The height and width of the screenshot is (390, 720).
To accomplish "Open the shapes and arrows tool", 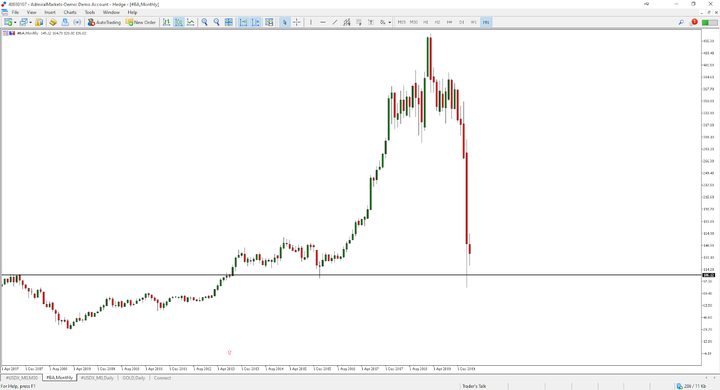I will point(382,22).
